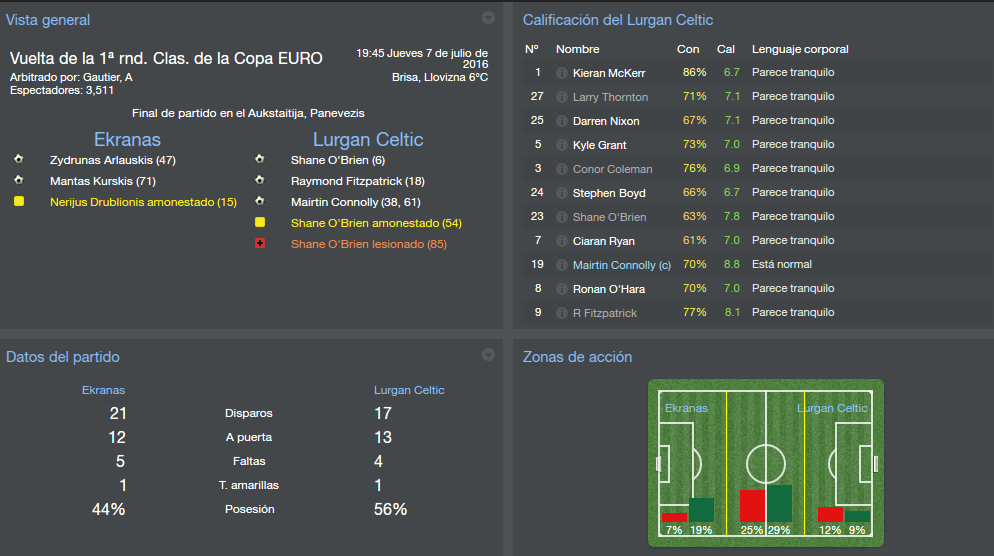The width and height of the screenshot is (994, 556).
Task: Click the red injury icon for Shane O'Brien
Action: pyautogui.click(x=260, y=243)
